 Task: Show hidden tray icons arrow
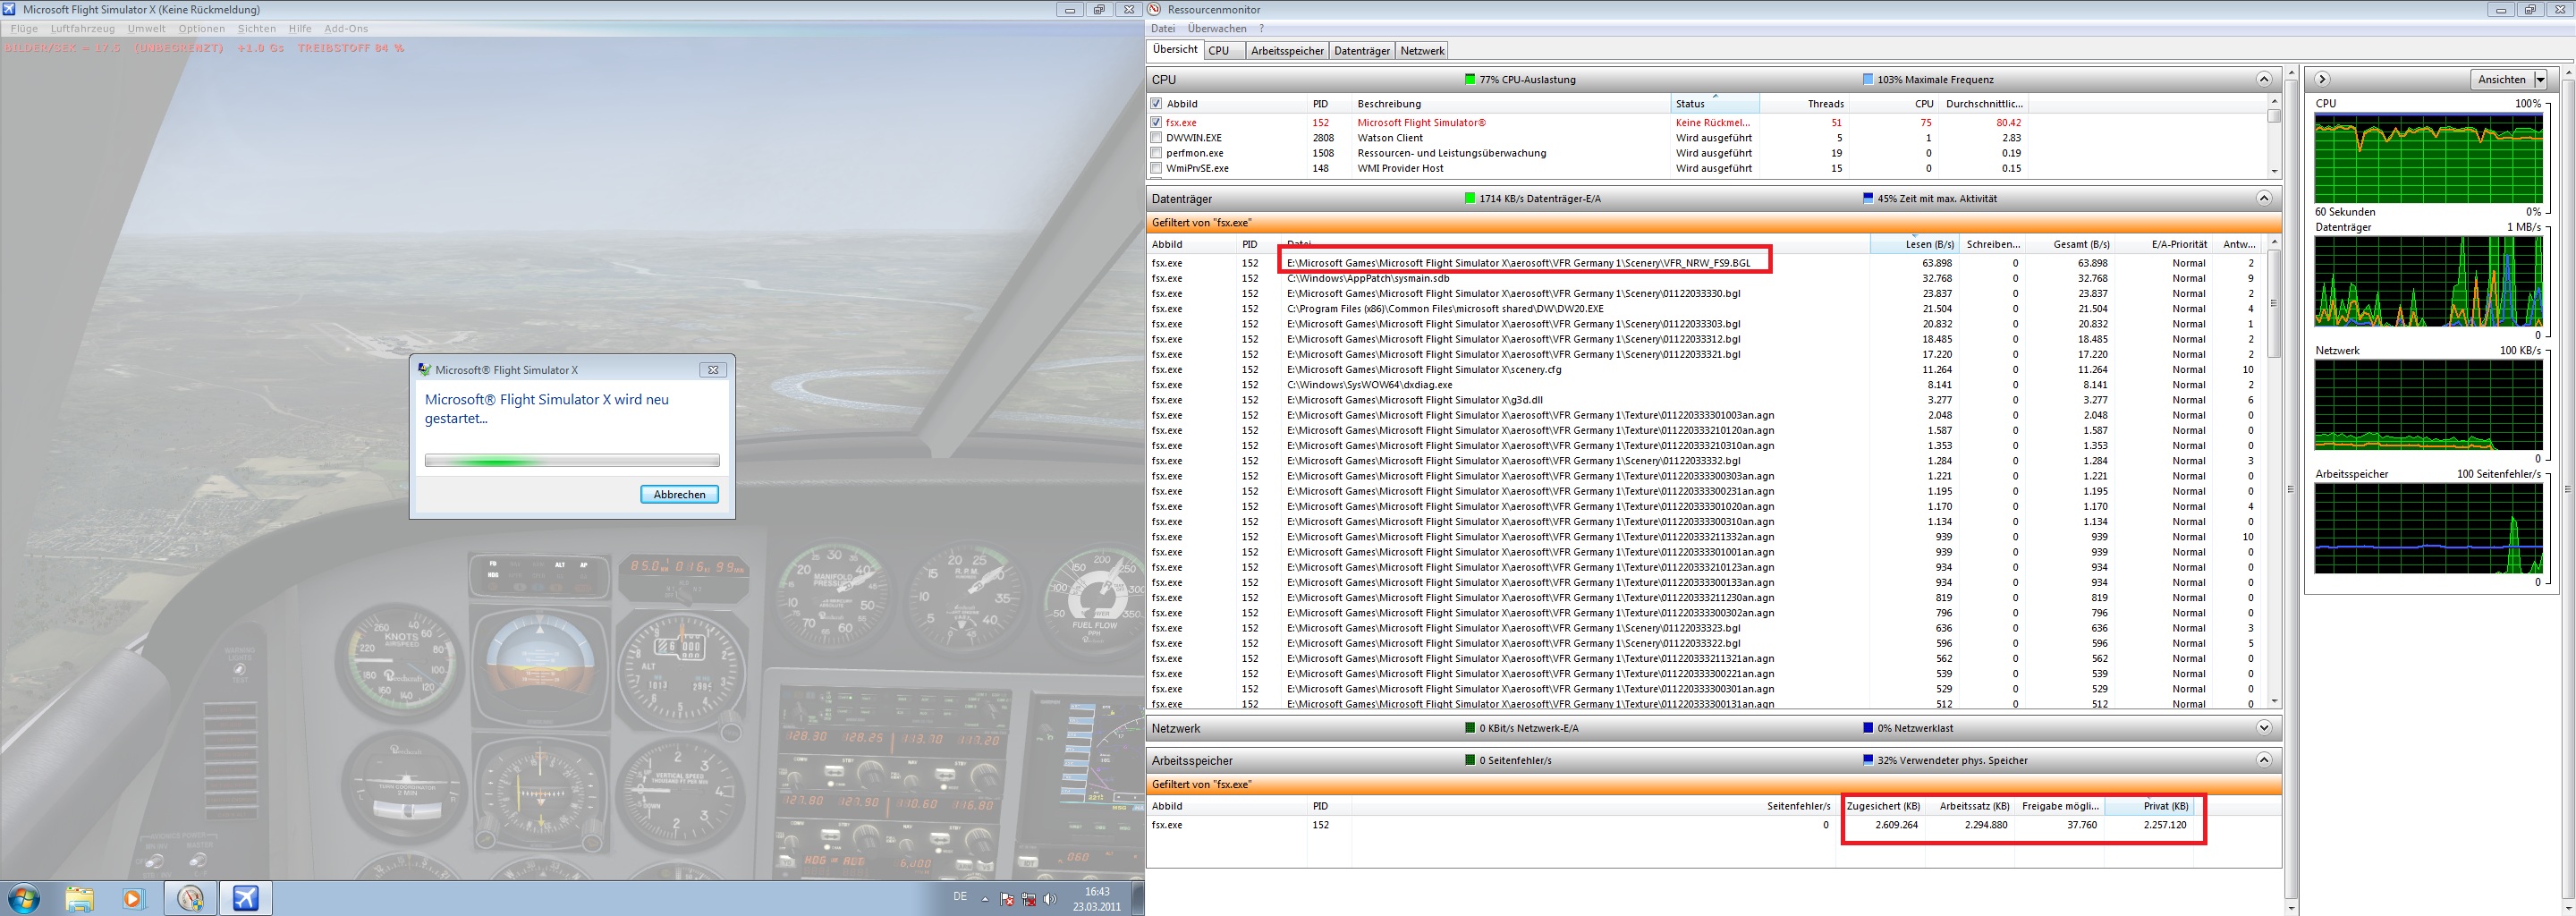[985, 899]
